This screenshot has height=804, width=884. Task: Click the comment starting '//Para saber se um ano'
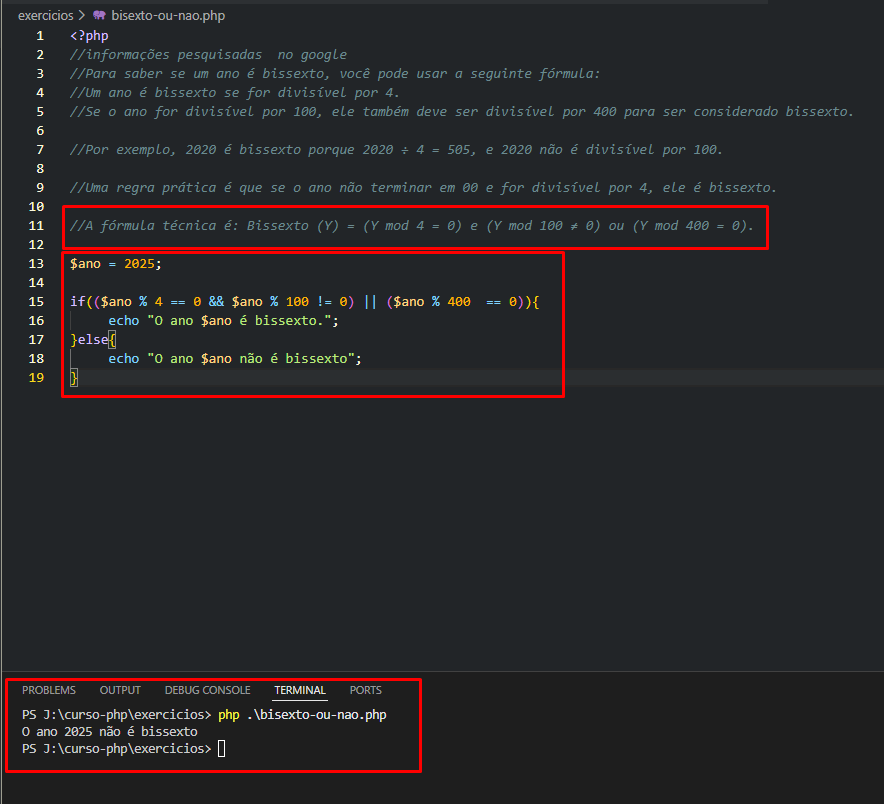pos(335,73)
